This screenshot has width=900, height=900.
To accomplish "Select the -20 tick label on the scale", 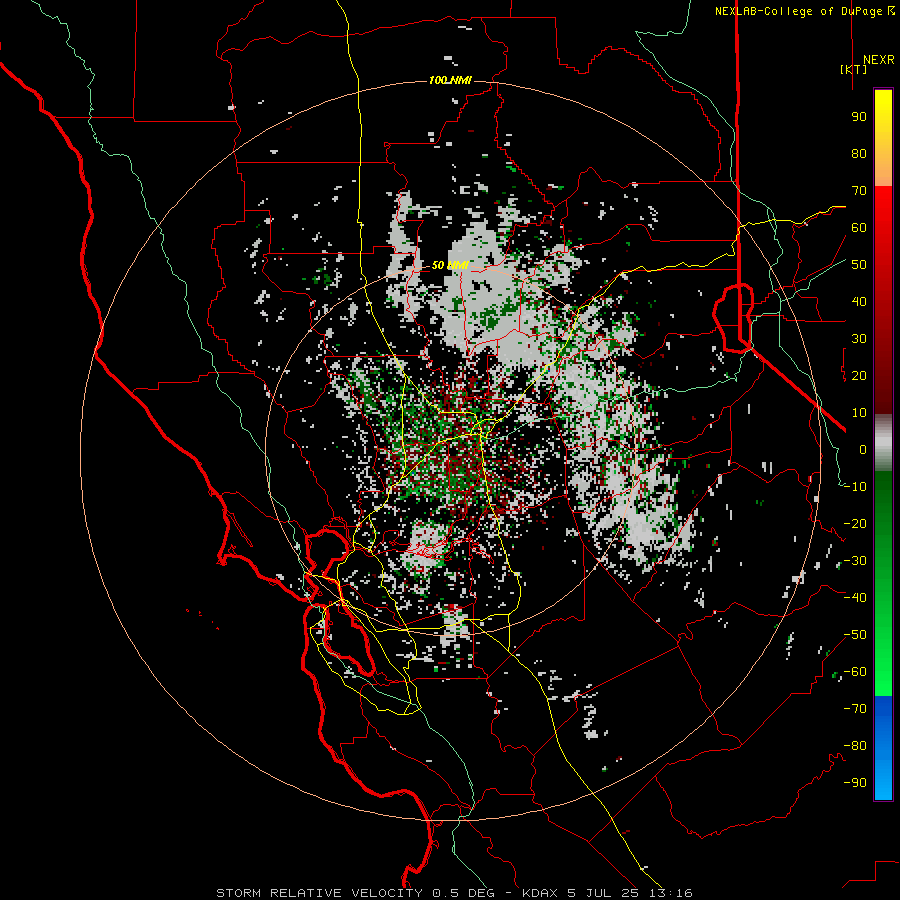I will point(855,524).
